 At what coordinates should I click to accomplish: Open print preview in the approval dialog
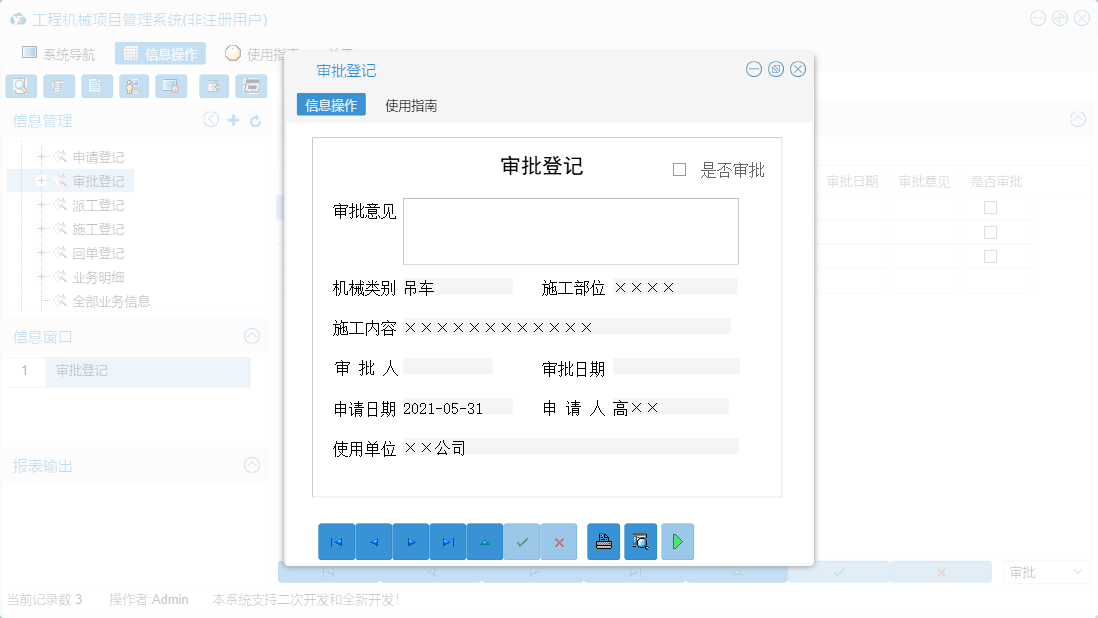(641, 541)
